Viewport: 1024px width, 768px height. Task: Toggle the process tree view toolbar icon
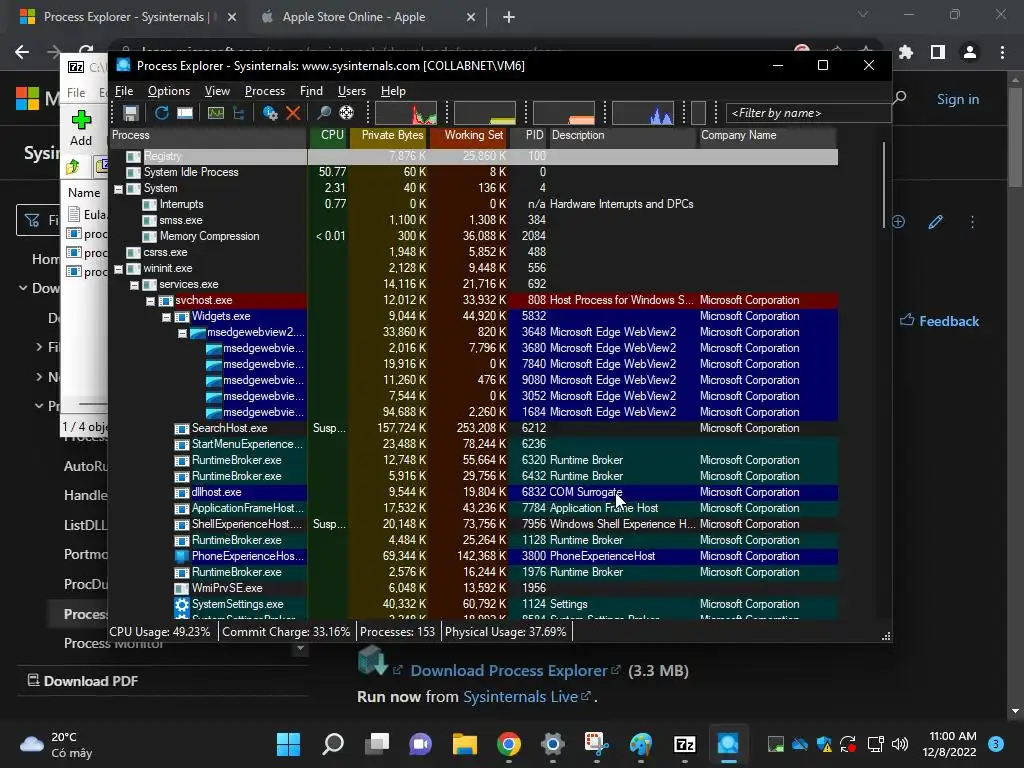coord(239,113)
